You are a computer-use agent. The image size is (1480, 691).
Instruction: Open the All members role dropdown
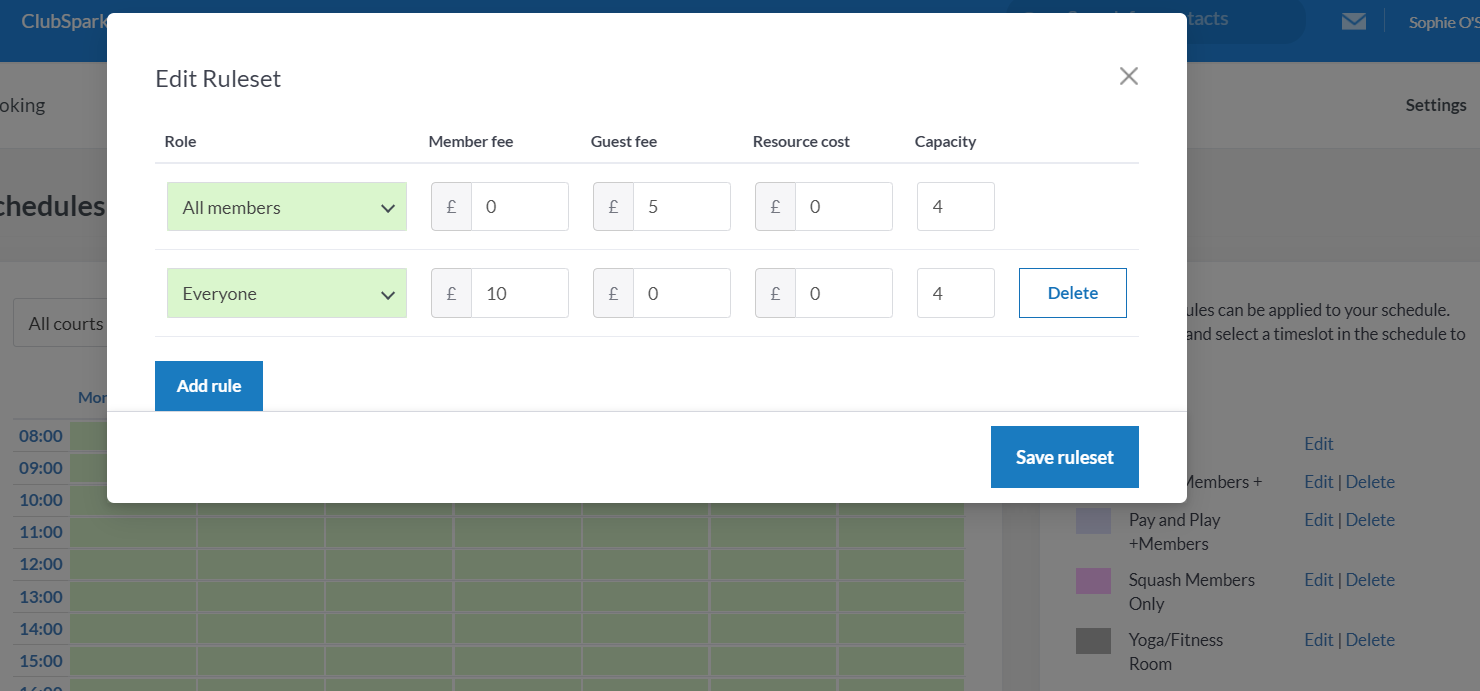tap(286, 207)
